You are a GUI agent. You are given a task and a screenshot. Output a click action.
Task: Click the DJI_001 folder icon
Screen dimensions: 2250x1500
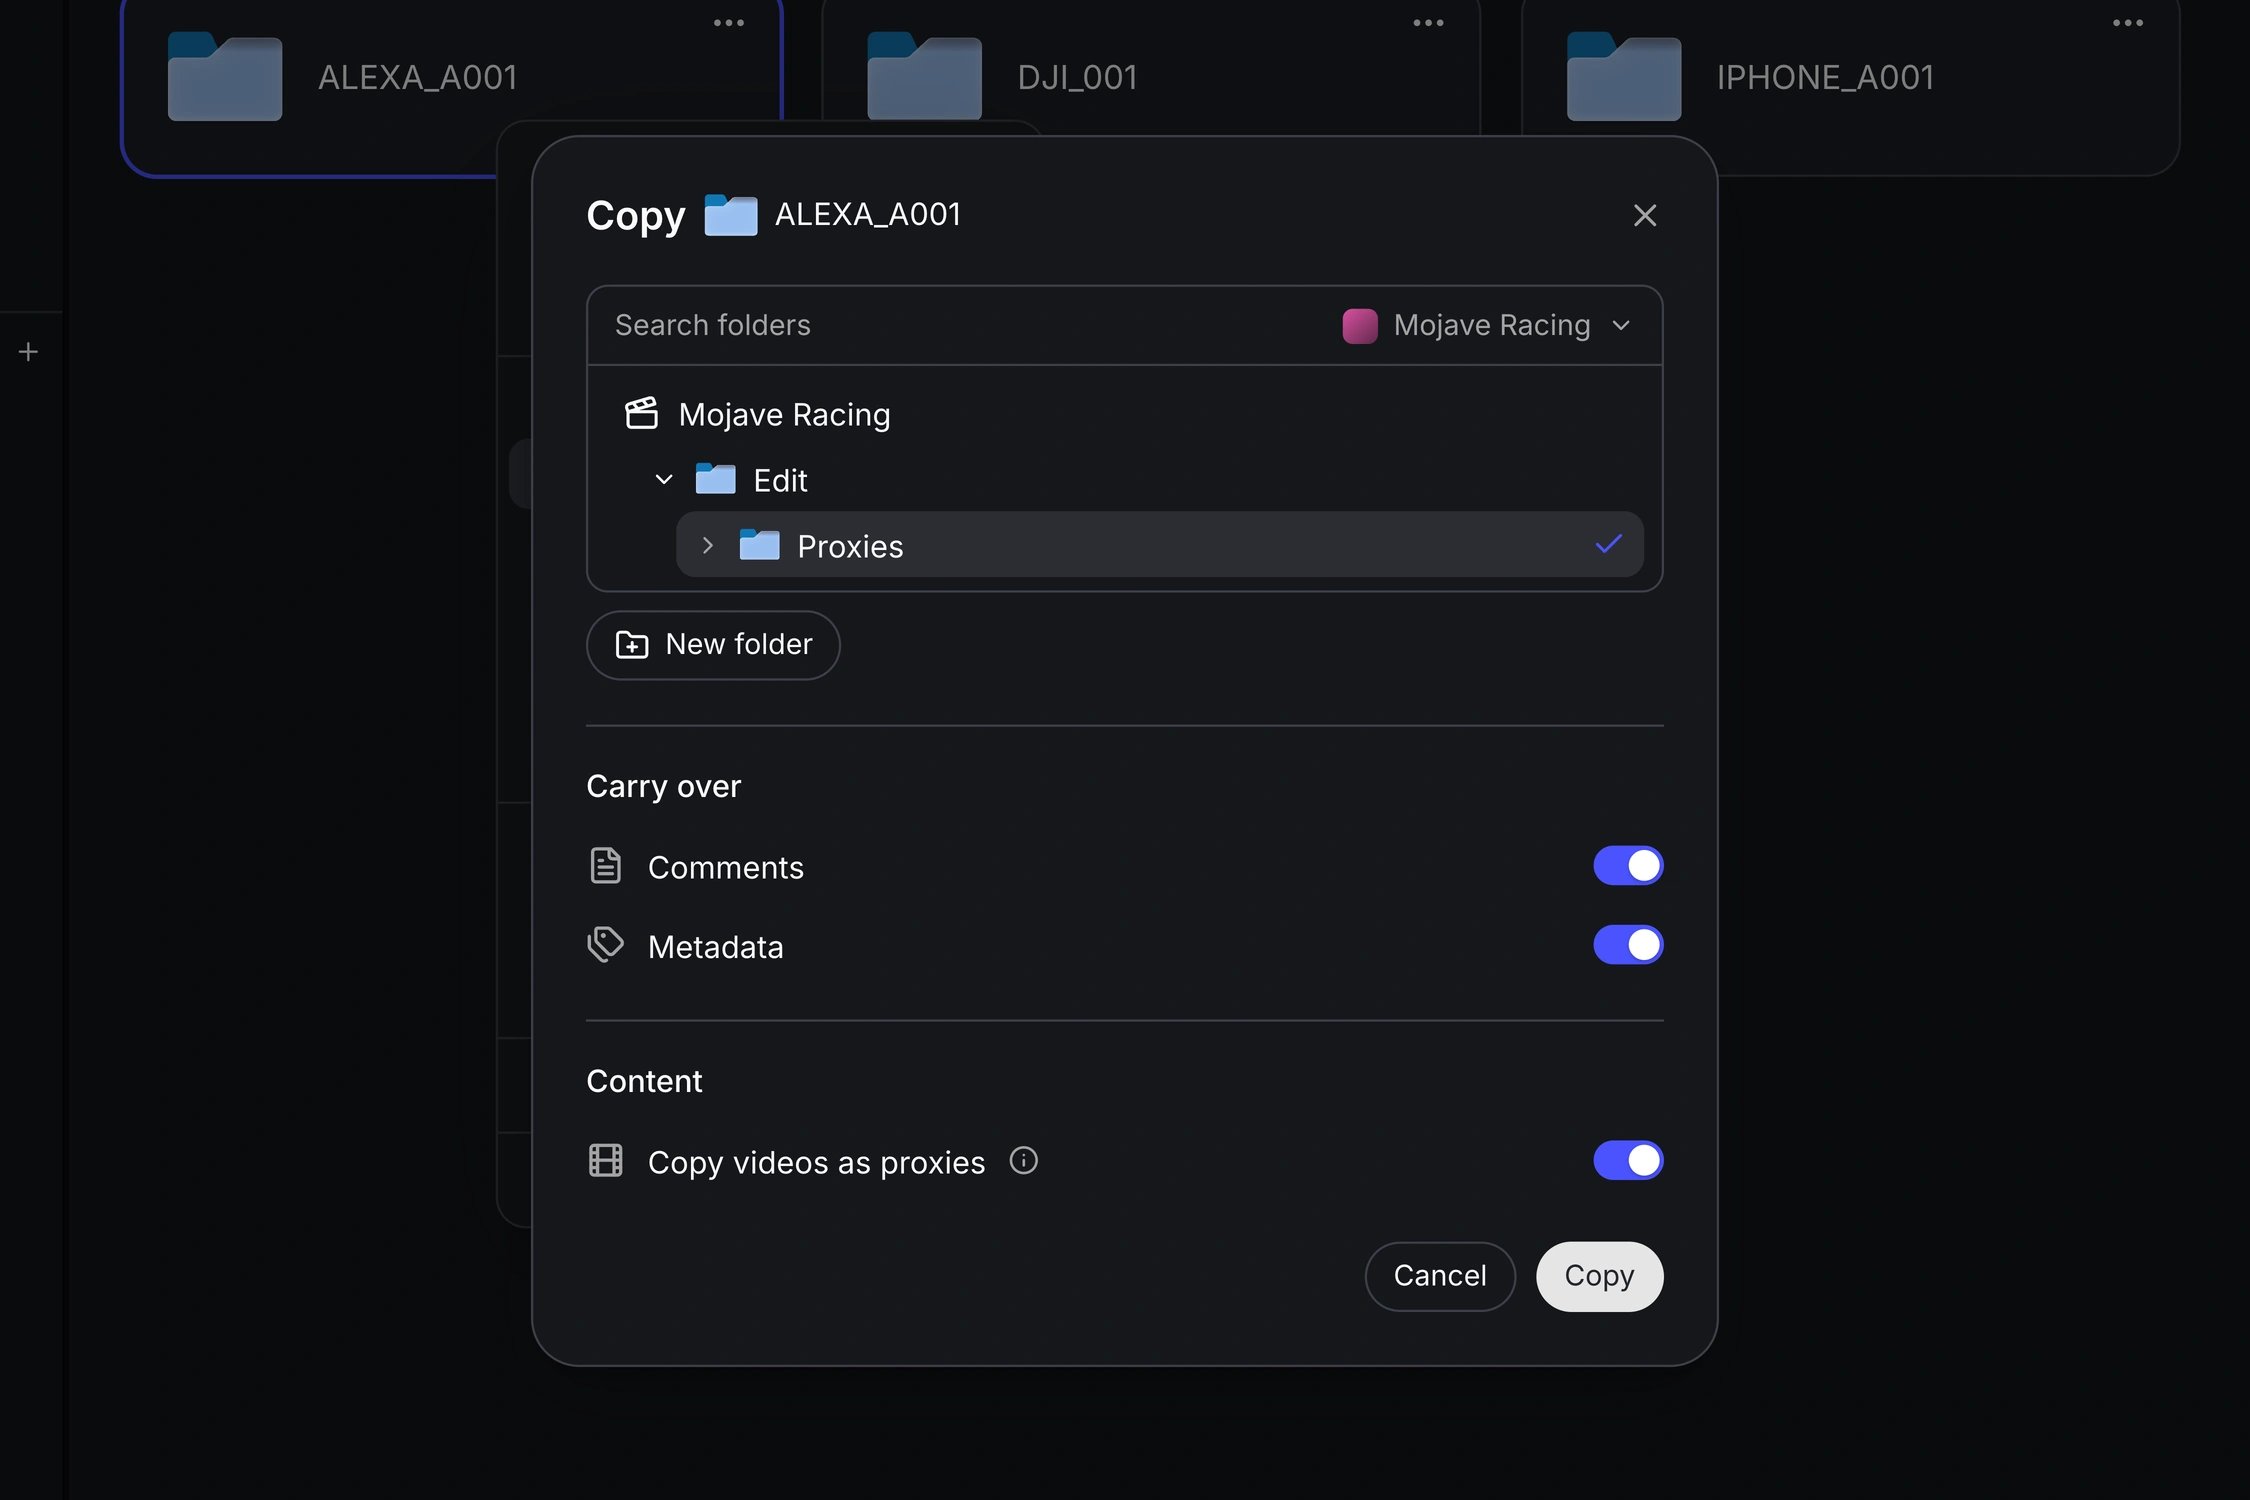(x=924, y=77)
